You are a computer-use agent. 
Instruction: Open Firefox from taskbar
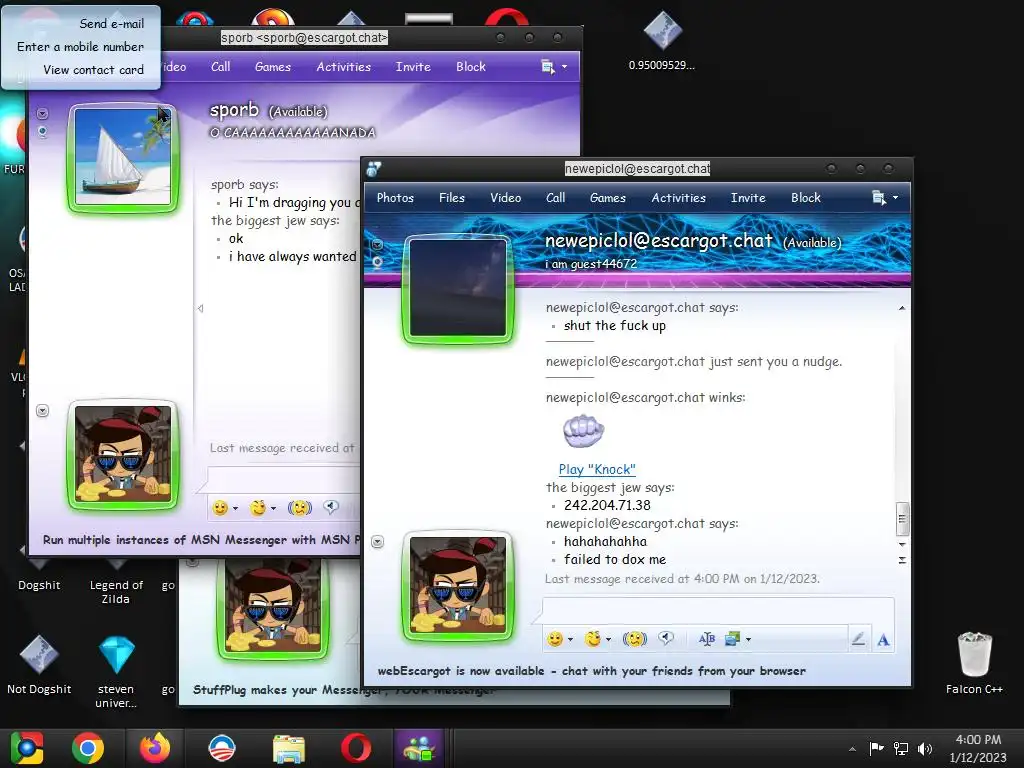point(155,748)
